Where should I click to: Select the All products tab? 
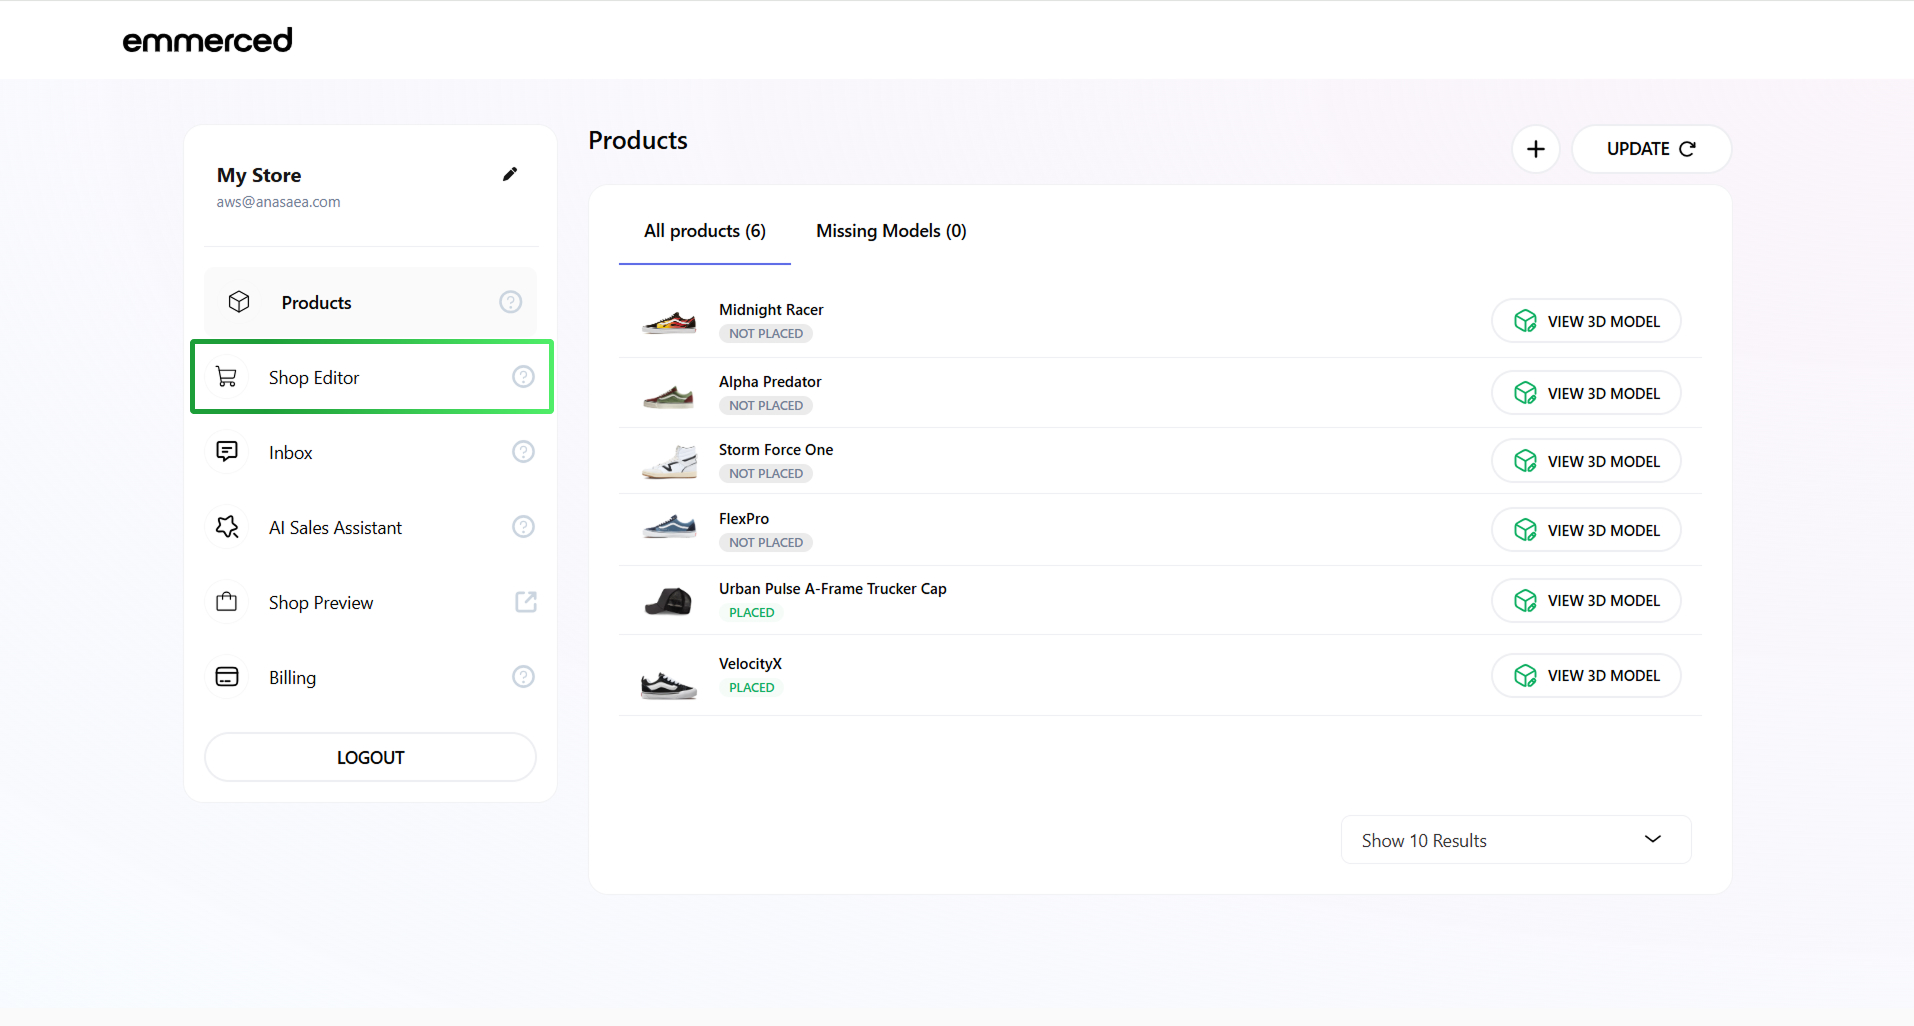[x=704, y=231]
